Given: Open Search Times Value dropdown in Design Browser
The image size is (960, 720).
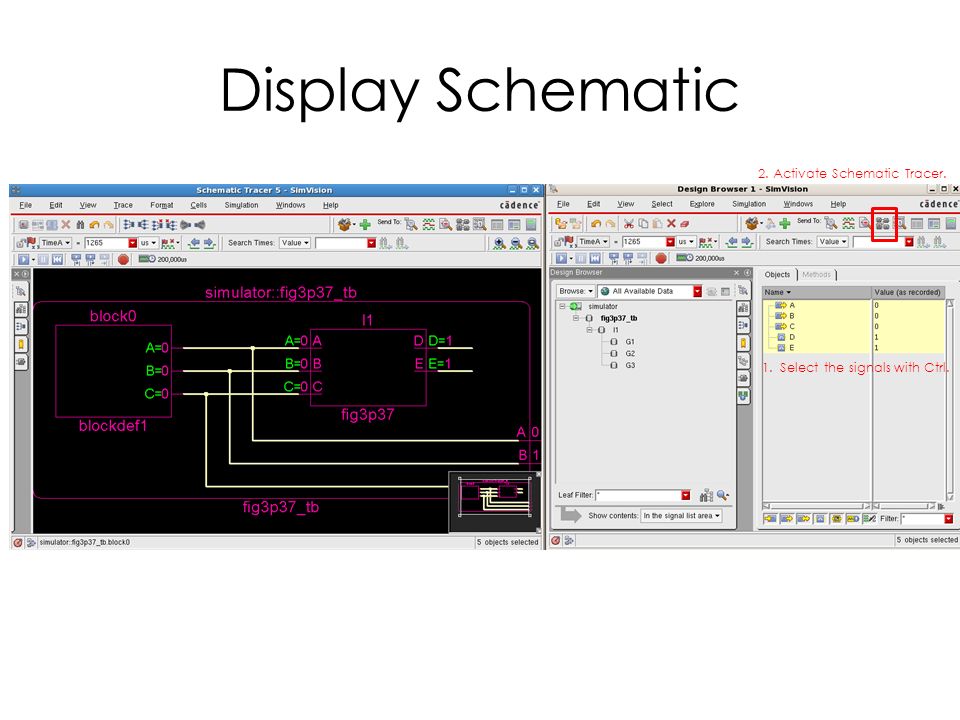Looking at the screenshot, I should coord(833,242).
